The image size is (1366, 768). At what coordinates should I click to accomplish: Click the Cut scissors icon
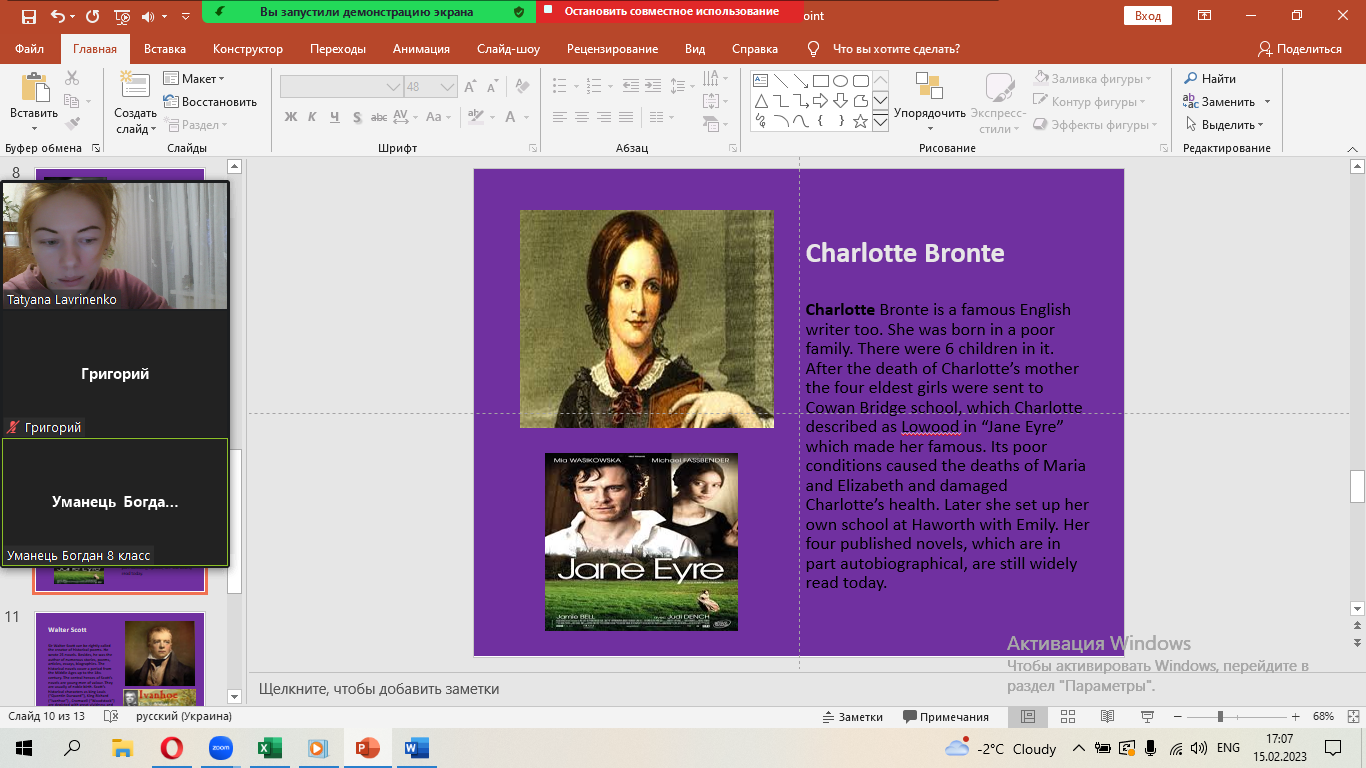click(72, 79)
